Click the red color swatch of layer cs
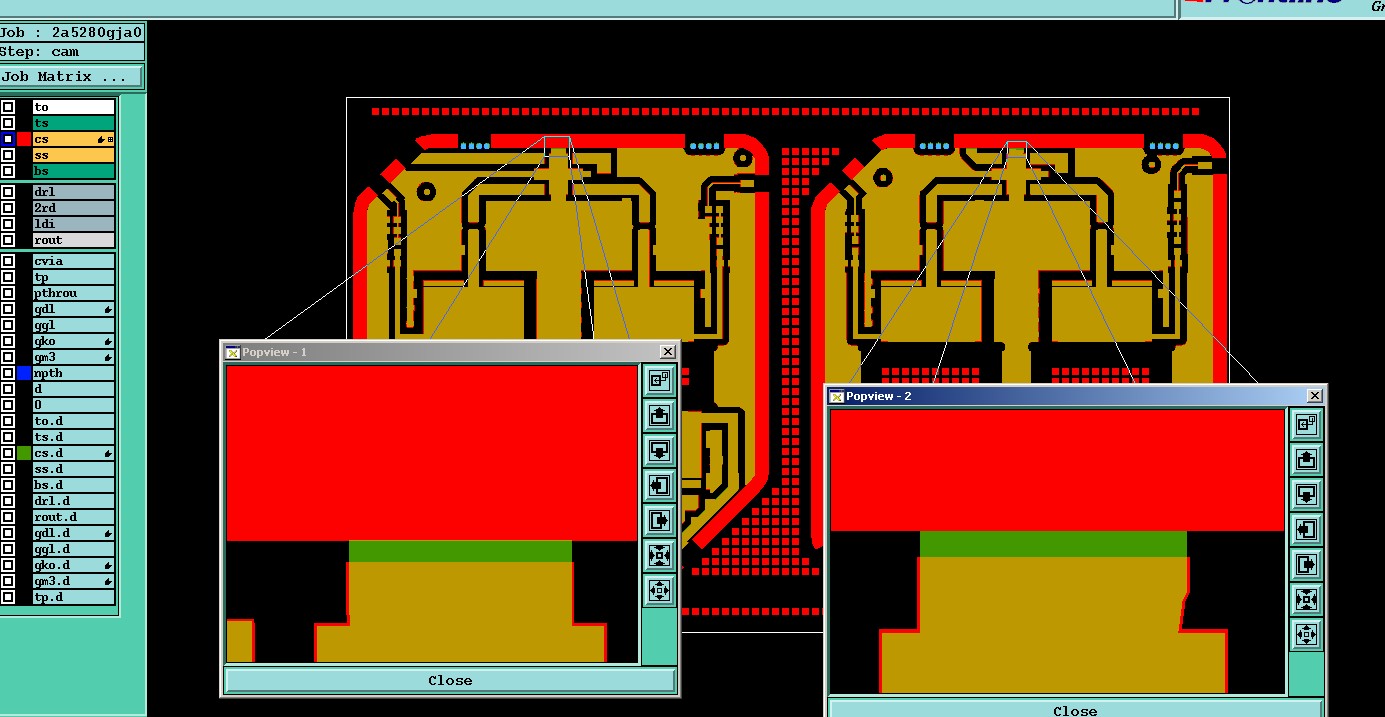This screenshot has width=1385, height=717. point(24,139)
